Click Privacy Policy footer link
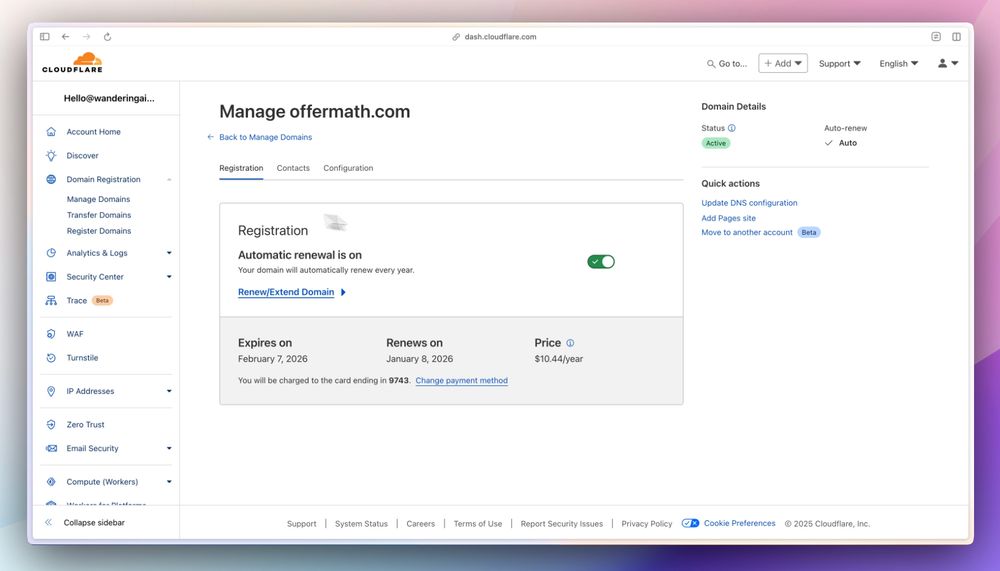The width and height of the screenshot is (1000, 571). (647, 524)
